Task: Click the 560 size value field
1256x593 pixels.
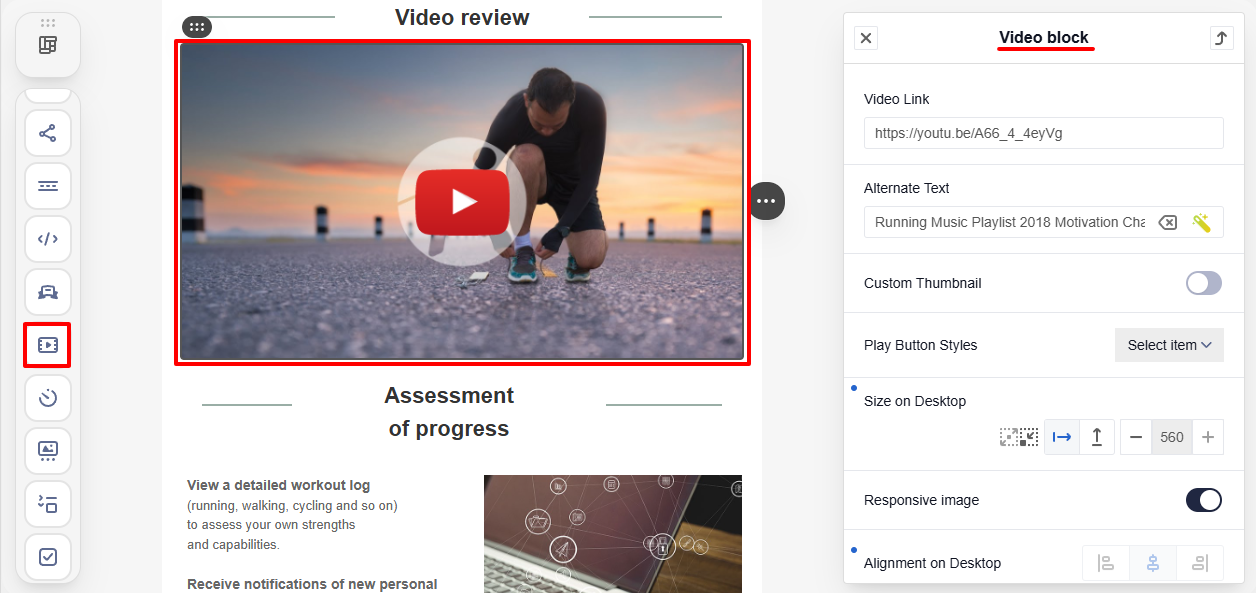Action: pos(1172,437)
